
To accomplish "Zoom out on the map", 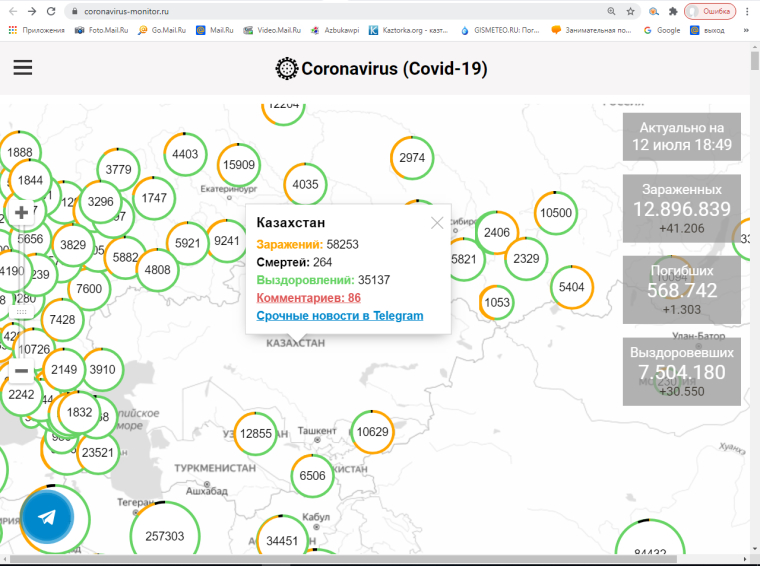I will pos(21,371).
